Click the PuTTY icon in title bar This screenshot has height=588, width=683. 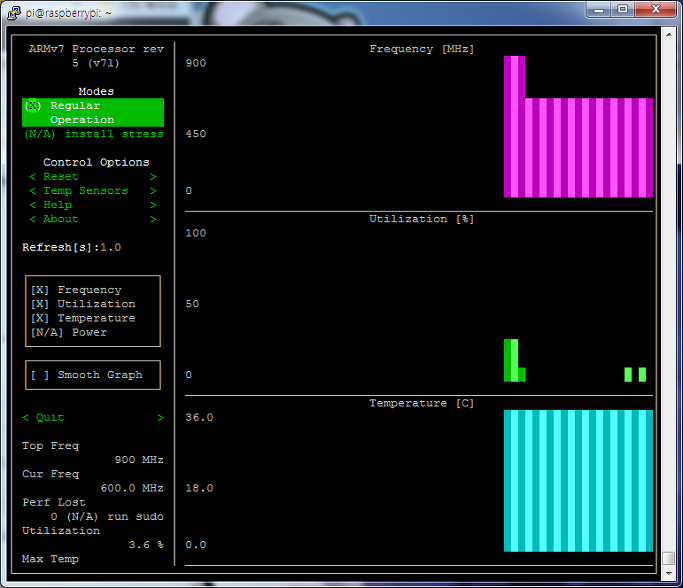coord(14,13)
